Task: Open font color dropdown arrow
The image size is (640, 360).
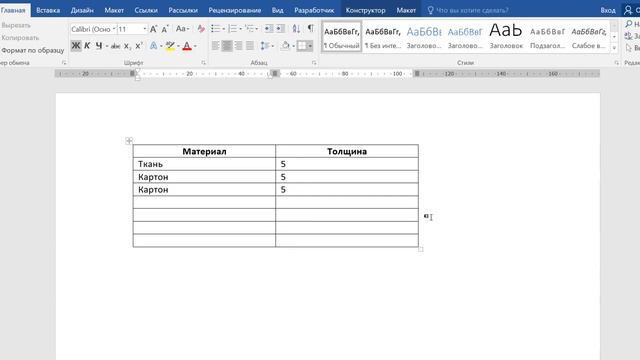Action: click(195, 46)
